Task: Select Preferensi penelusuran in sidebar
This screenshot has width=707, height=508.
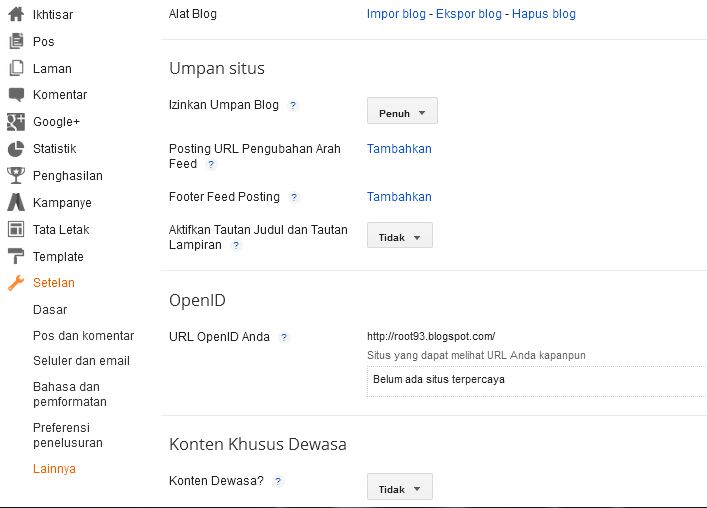Action: (x=68, y=435)
